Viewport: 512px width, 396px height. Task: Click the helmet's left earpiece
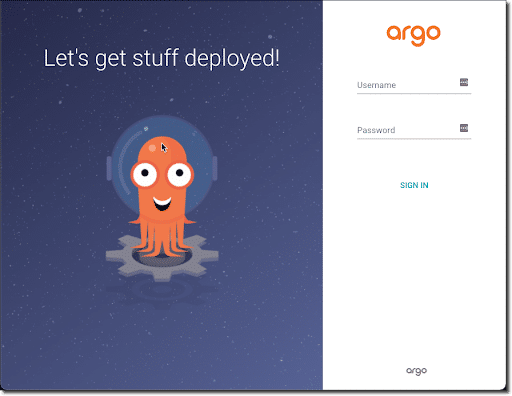tap(109, 168)
